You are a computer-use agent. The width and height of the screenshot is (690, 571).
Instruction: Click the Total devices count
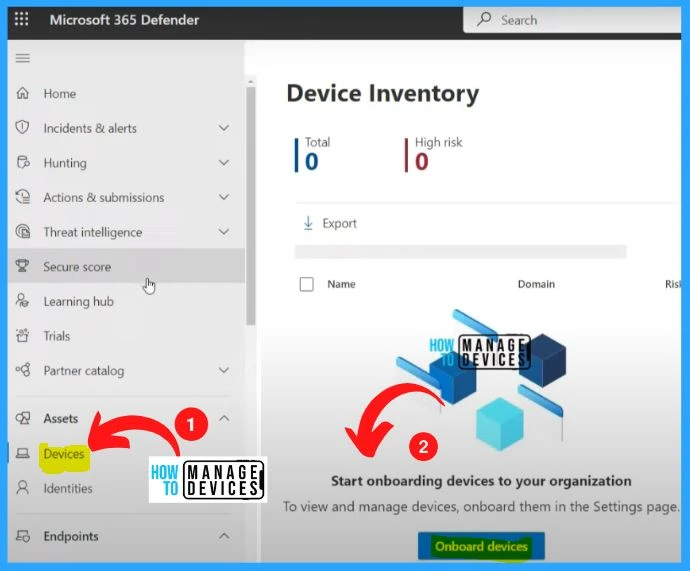(x=312, y=161)
